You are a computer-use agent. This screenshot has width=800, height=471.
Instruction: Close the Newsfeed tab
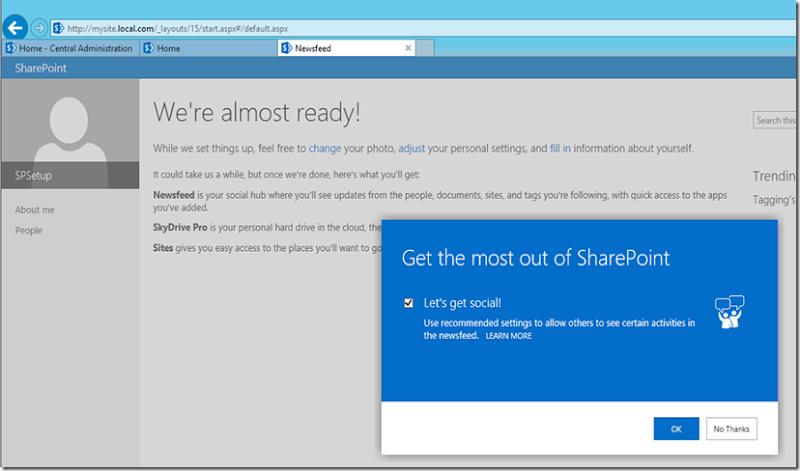click(408, 48)
